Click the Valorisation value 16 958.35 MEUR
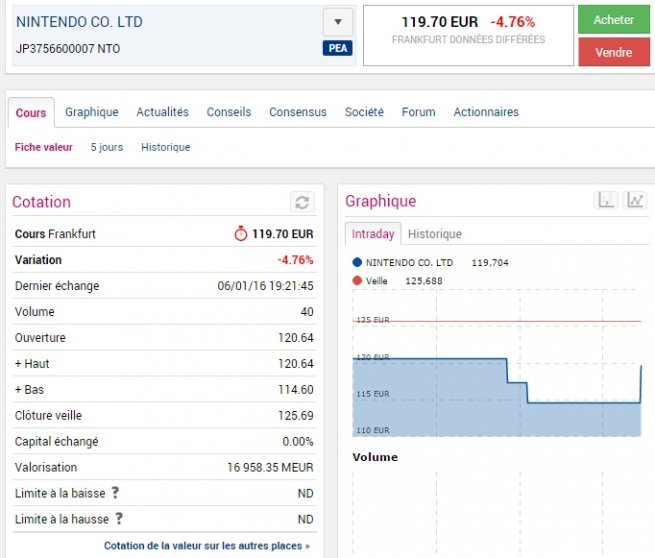Image resolution: width=655 pixels, height=558 pixels. click(x=270, y=467)
